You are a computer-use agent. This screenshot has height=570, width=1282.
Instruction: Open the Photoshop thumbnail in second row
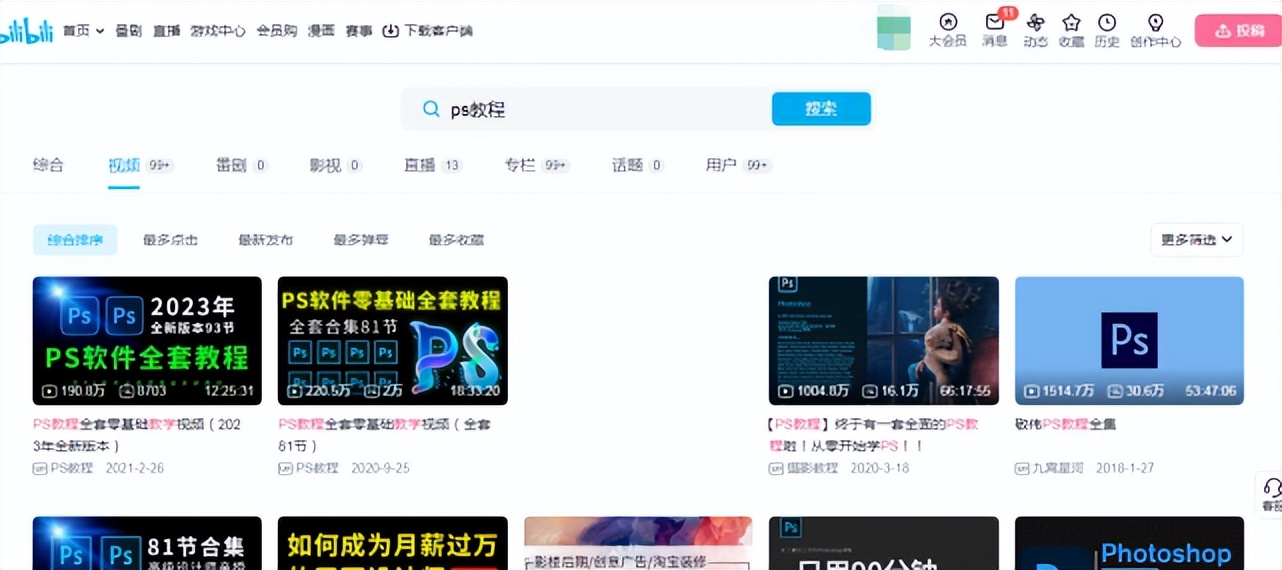point(1129,543)
